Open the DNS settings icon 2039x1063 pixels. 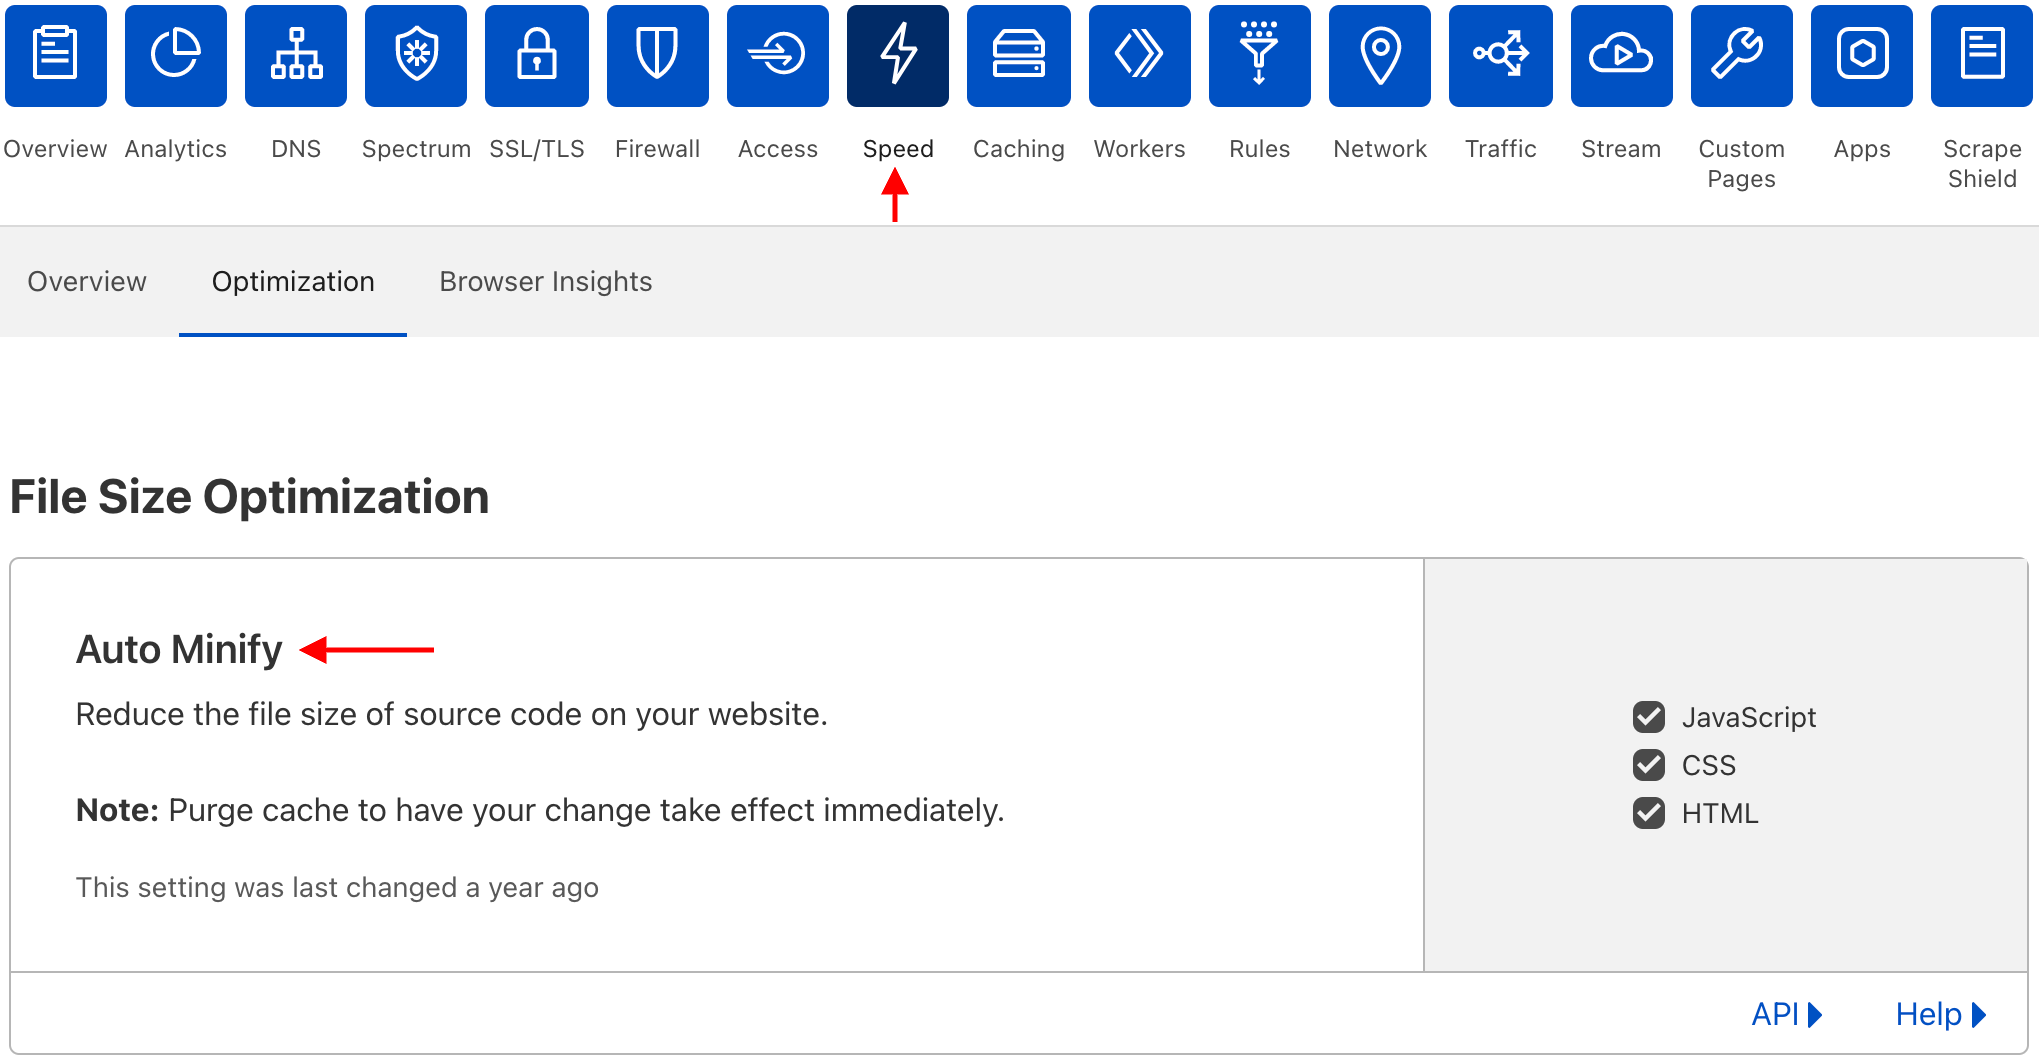pos(296,55)
